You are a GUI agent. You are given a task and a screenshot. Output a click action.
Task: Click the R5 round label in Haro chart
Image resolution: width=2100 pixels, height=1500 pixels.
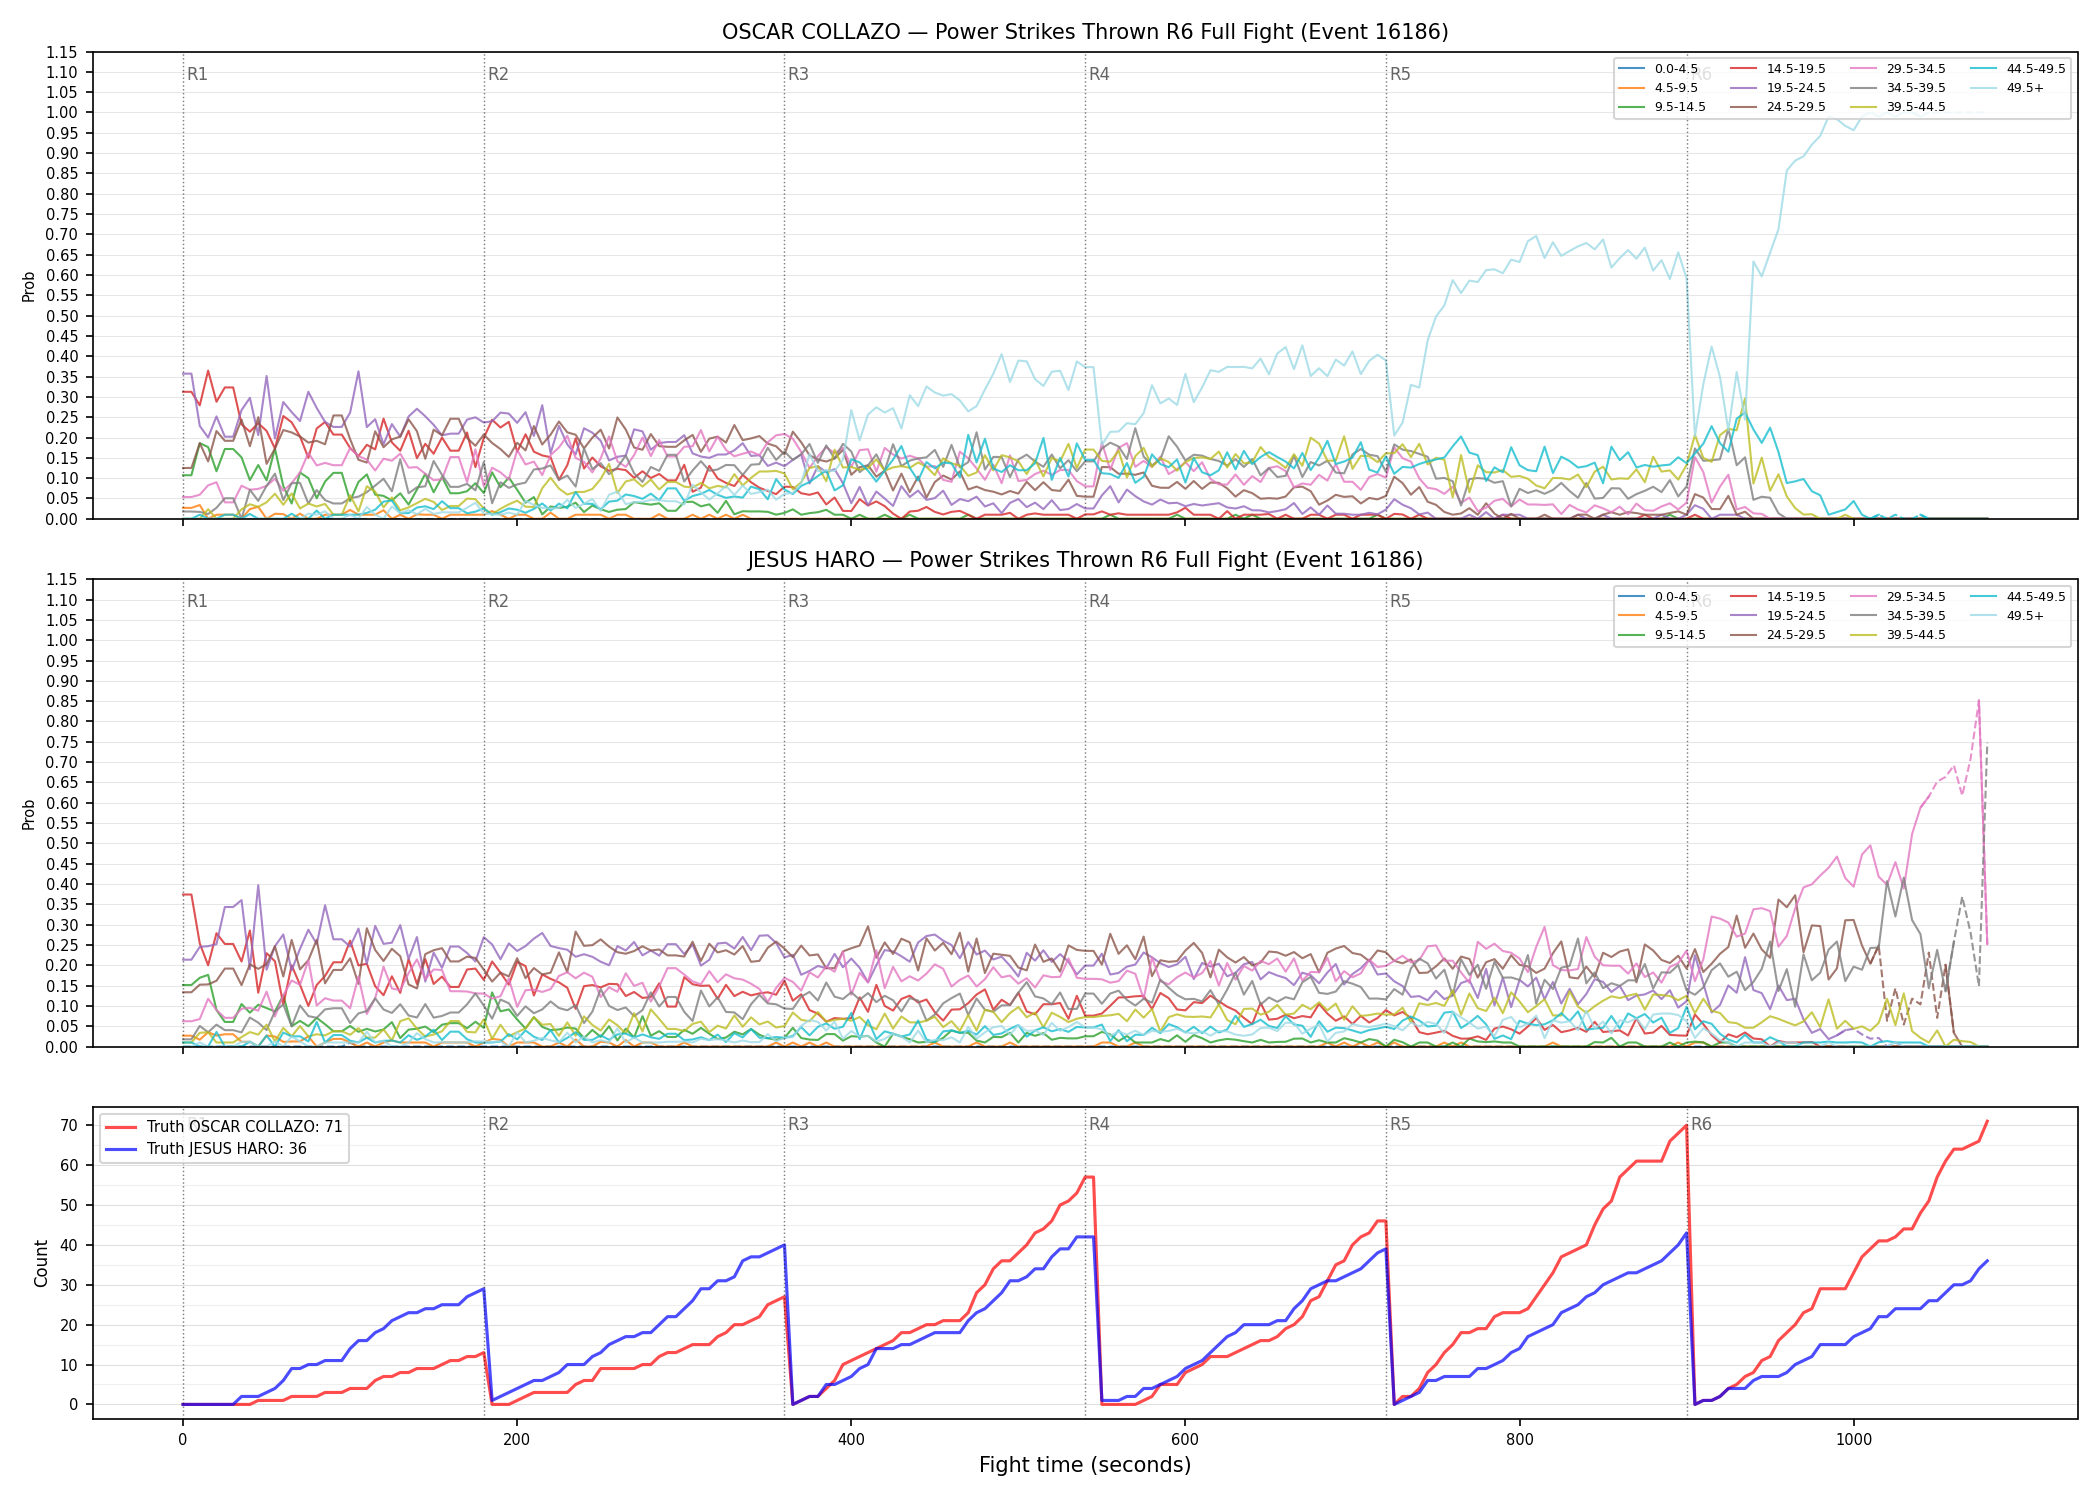point(1400,602)
